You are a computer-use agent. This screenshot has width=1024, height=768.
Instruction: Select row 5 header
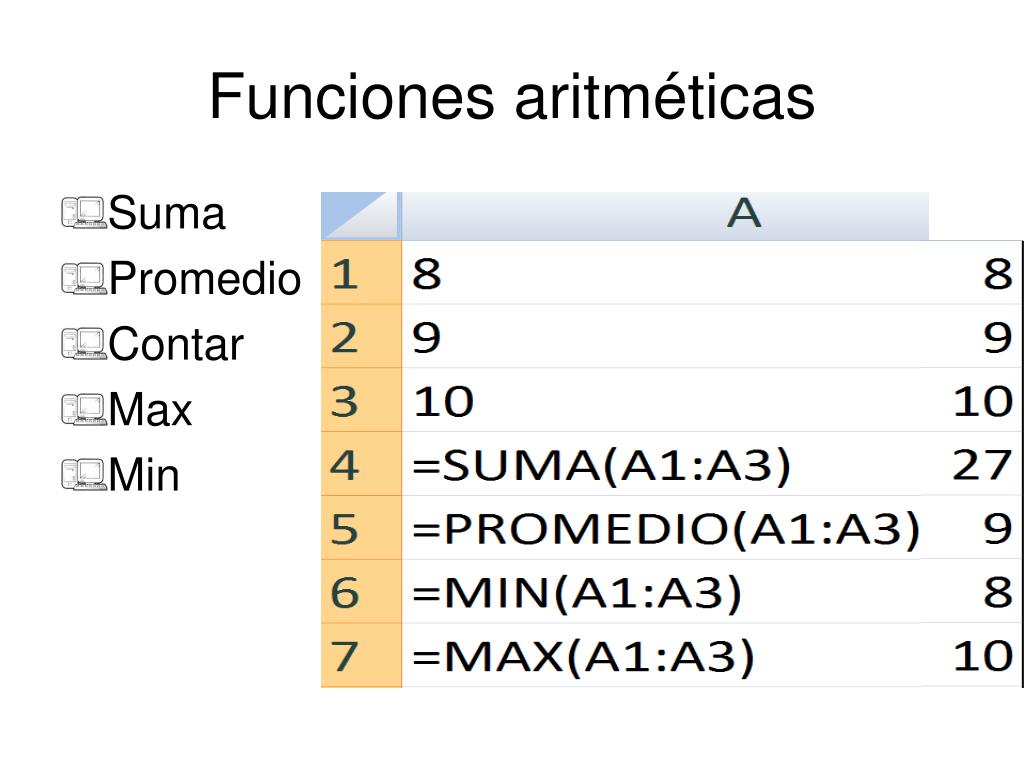[361, 528]
